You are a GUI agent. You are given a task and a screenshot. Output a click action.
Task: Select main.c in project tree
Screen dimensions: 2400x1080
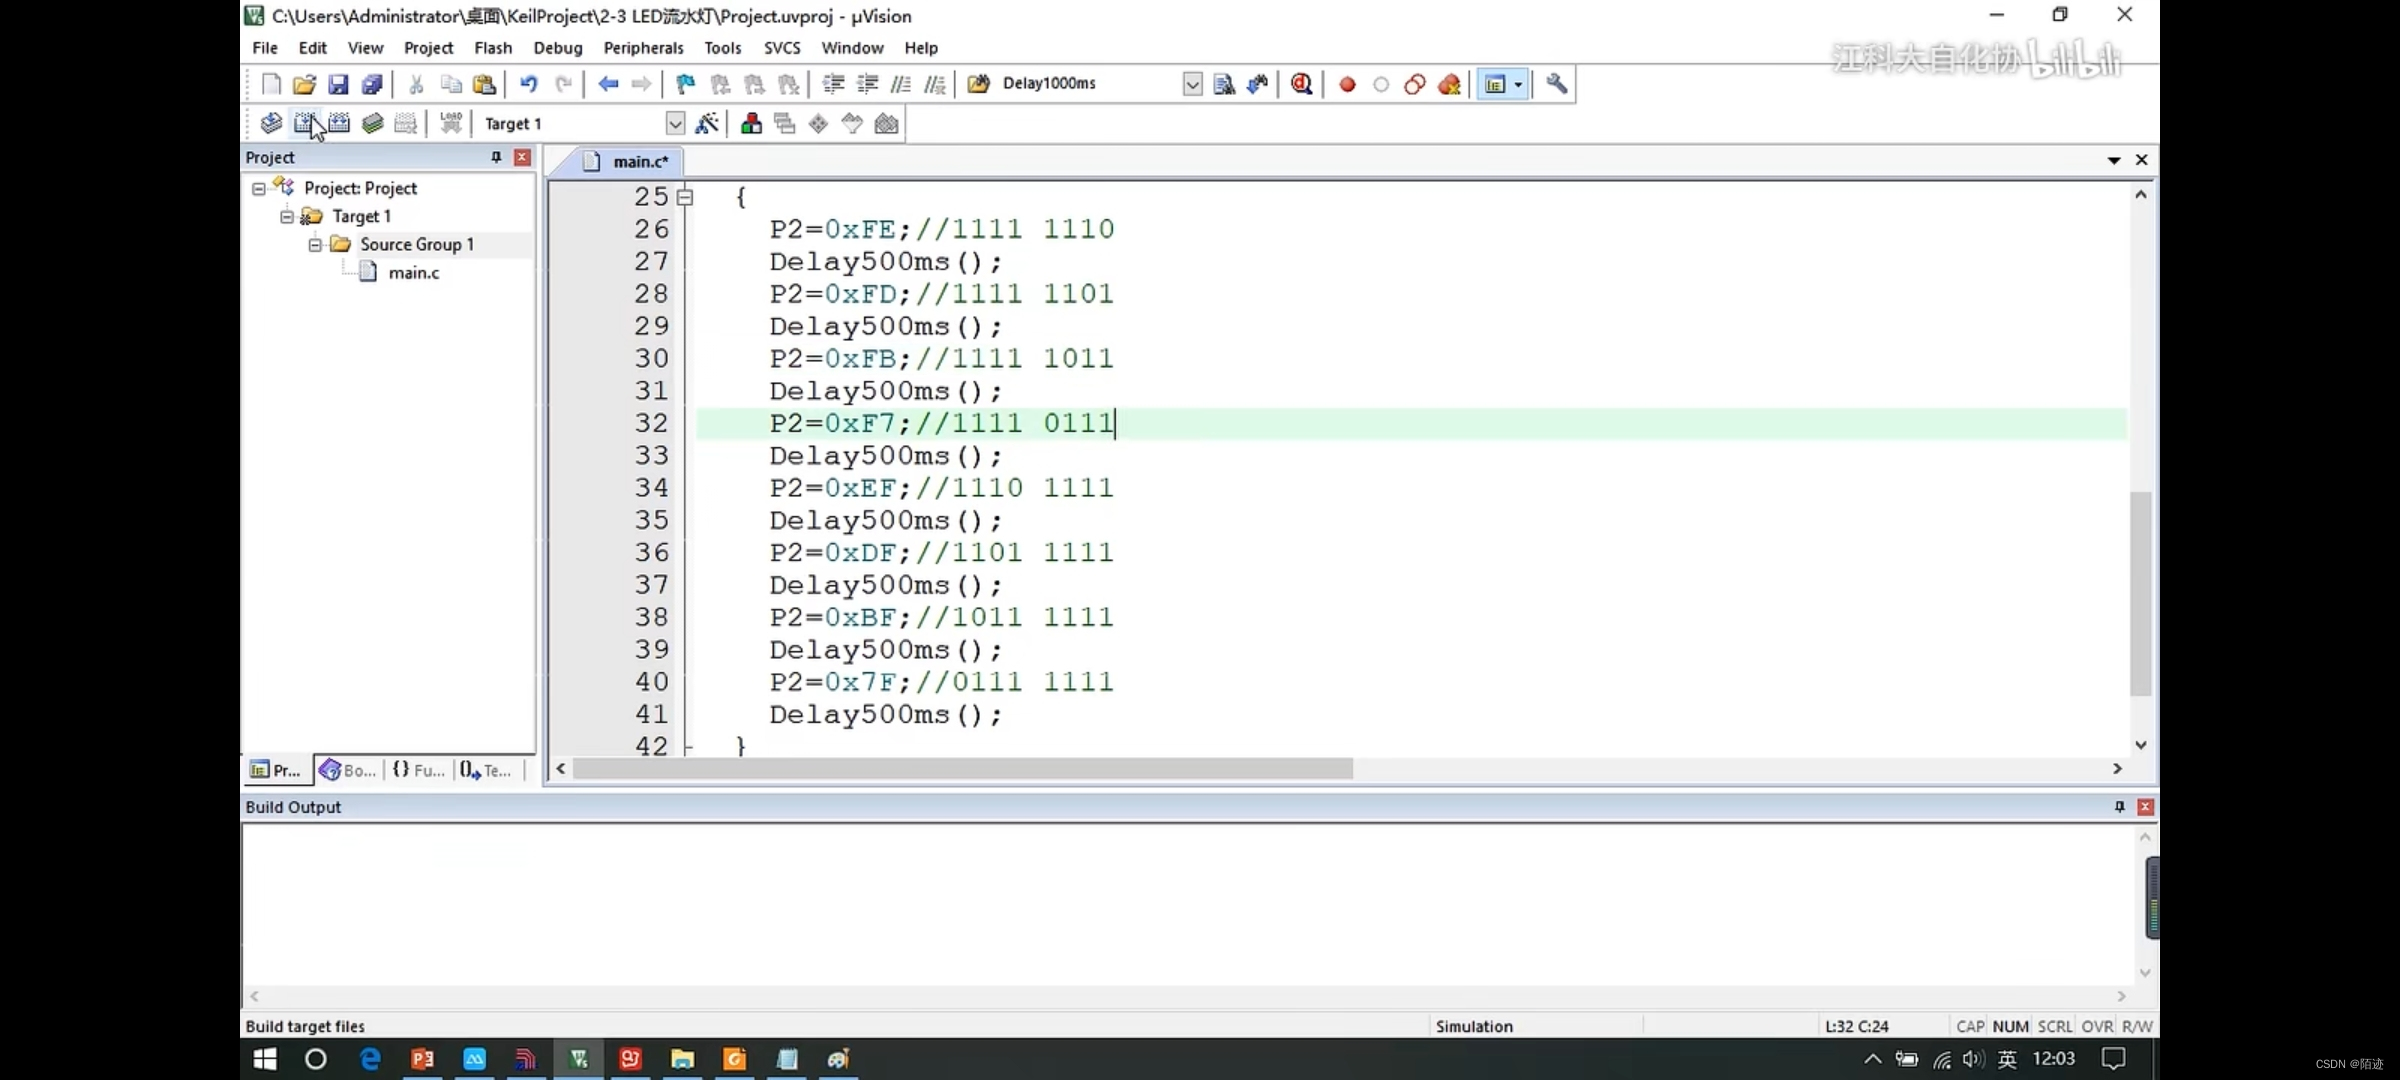413,272
